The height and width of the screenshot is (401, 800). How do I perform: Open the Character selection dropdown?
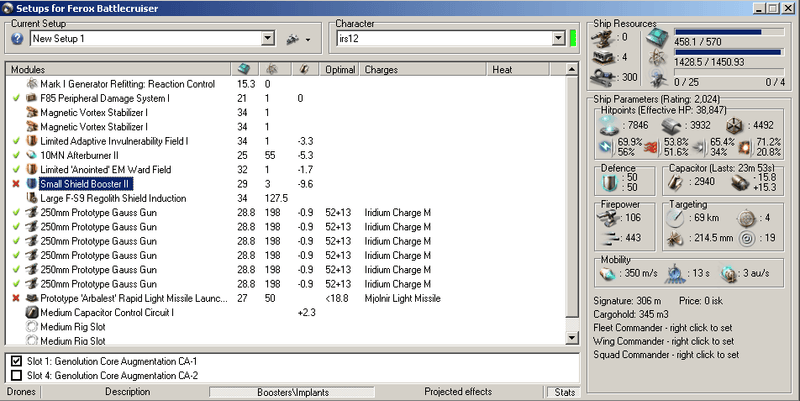558,39
